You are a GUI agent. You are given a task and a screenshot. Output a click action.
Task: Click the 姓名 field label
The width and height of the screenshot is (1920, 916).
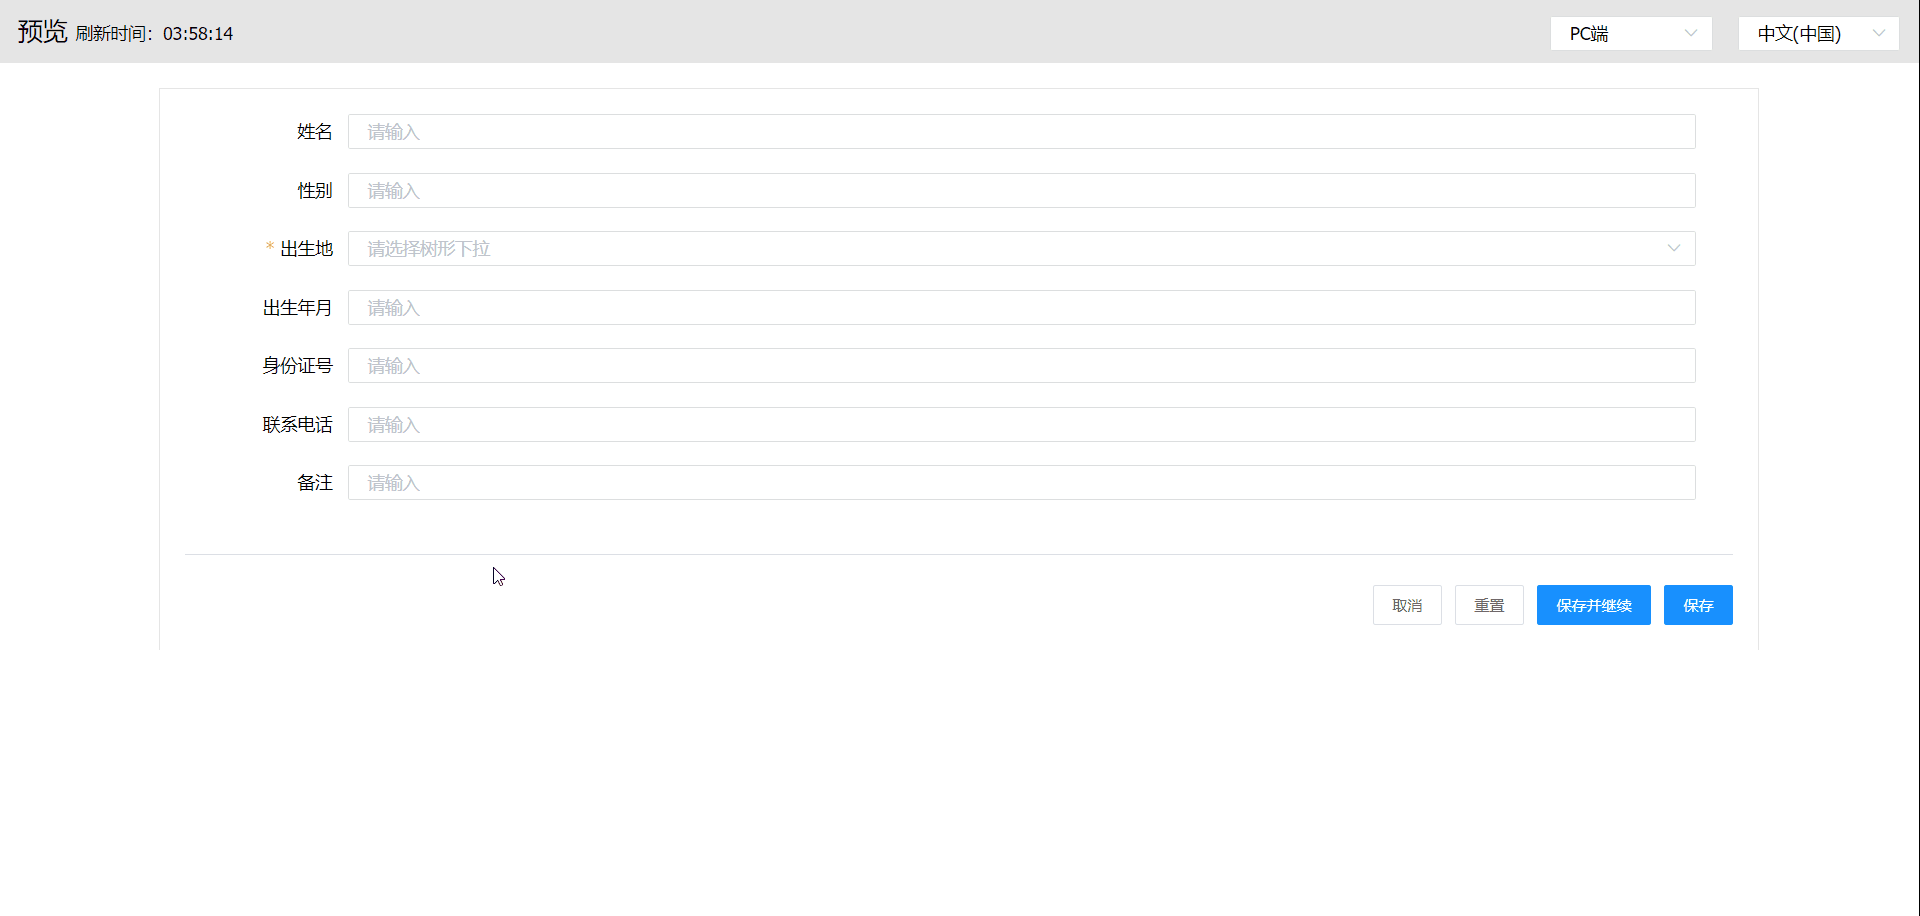pos(314,132)
